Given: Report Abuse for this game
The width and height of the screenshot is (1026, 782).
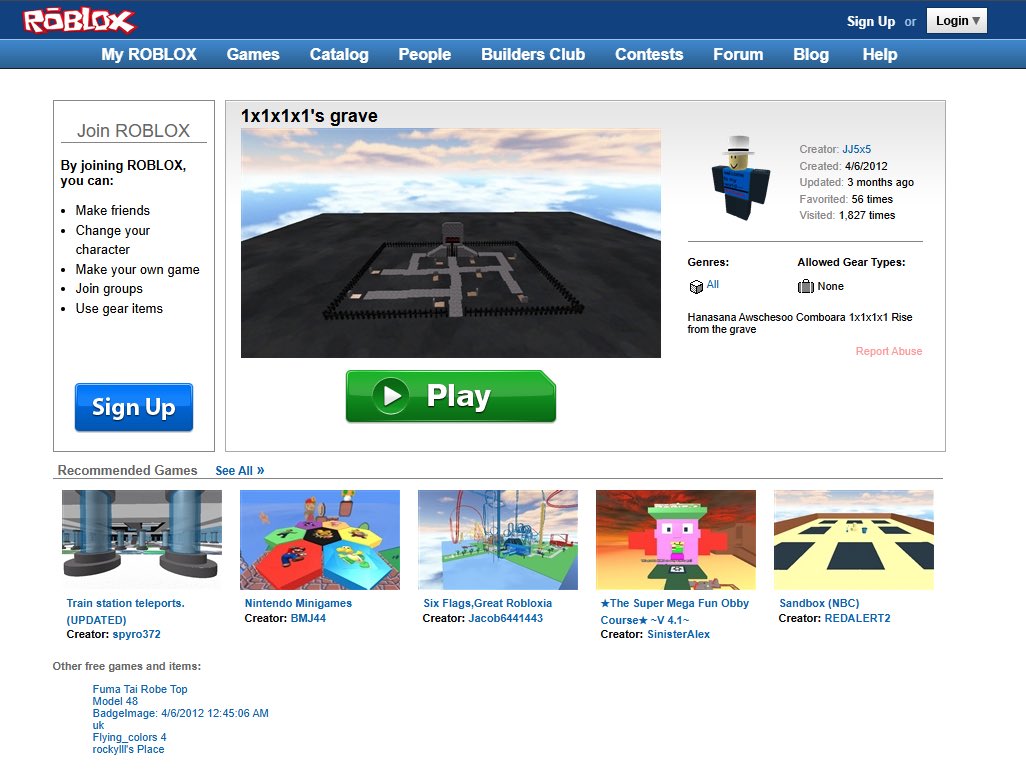Looking at the screenshot, I should (x=889, y=351).
